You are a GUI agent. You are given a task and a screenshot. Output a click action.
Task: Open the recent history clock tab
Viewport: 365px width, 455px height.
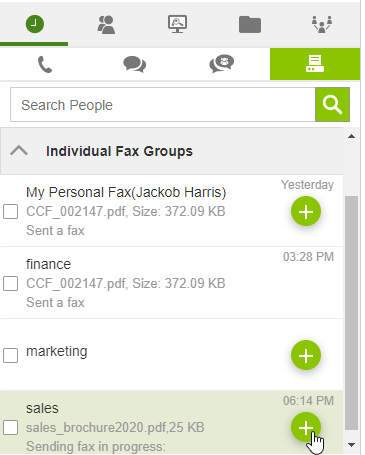coord(35,24)
